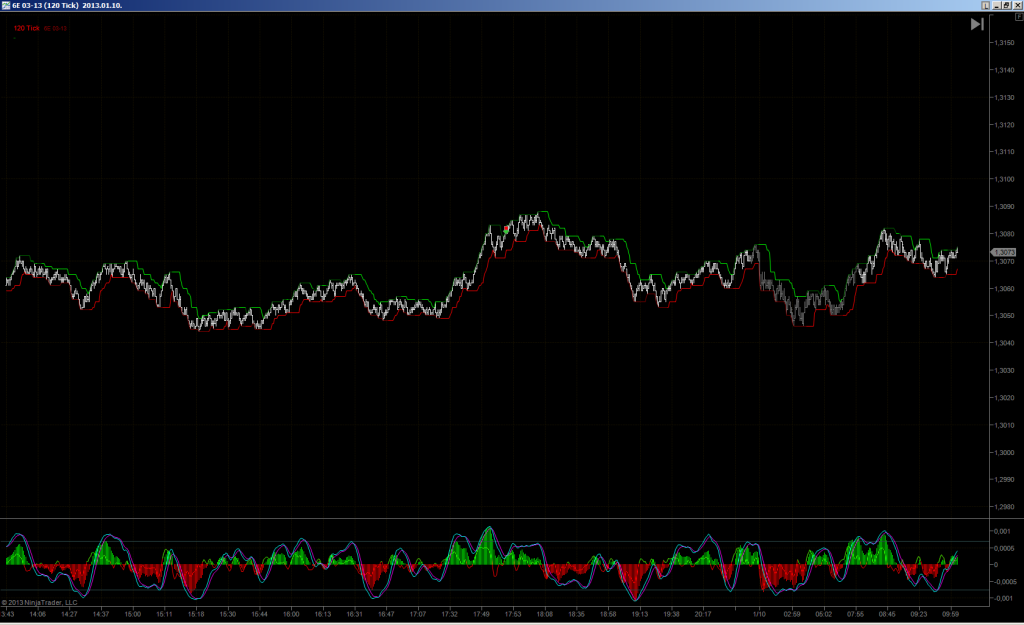Click the red trade marker on the chart
The width and height of the screenshot is (1024, 625).
coord(506,229)
